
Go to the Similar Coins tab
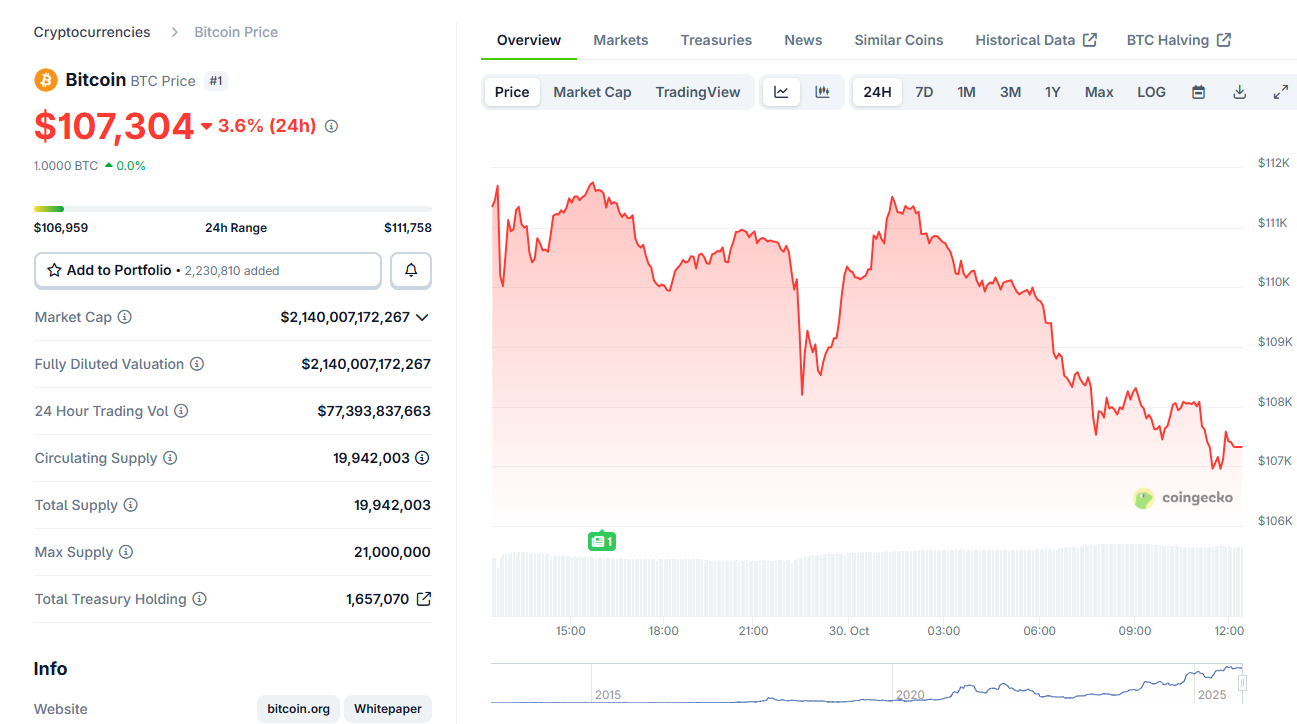pos(898,40)
